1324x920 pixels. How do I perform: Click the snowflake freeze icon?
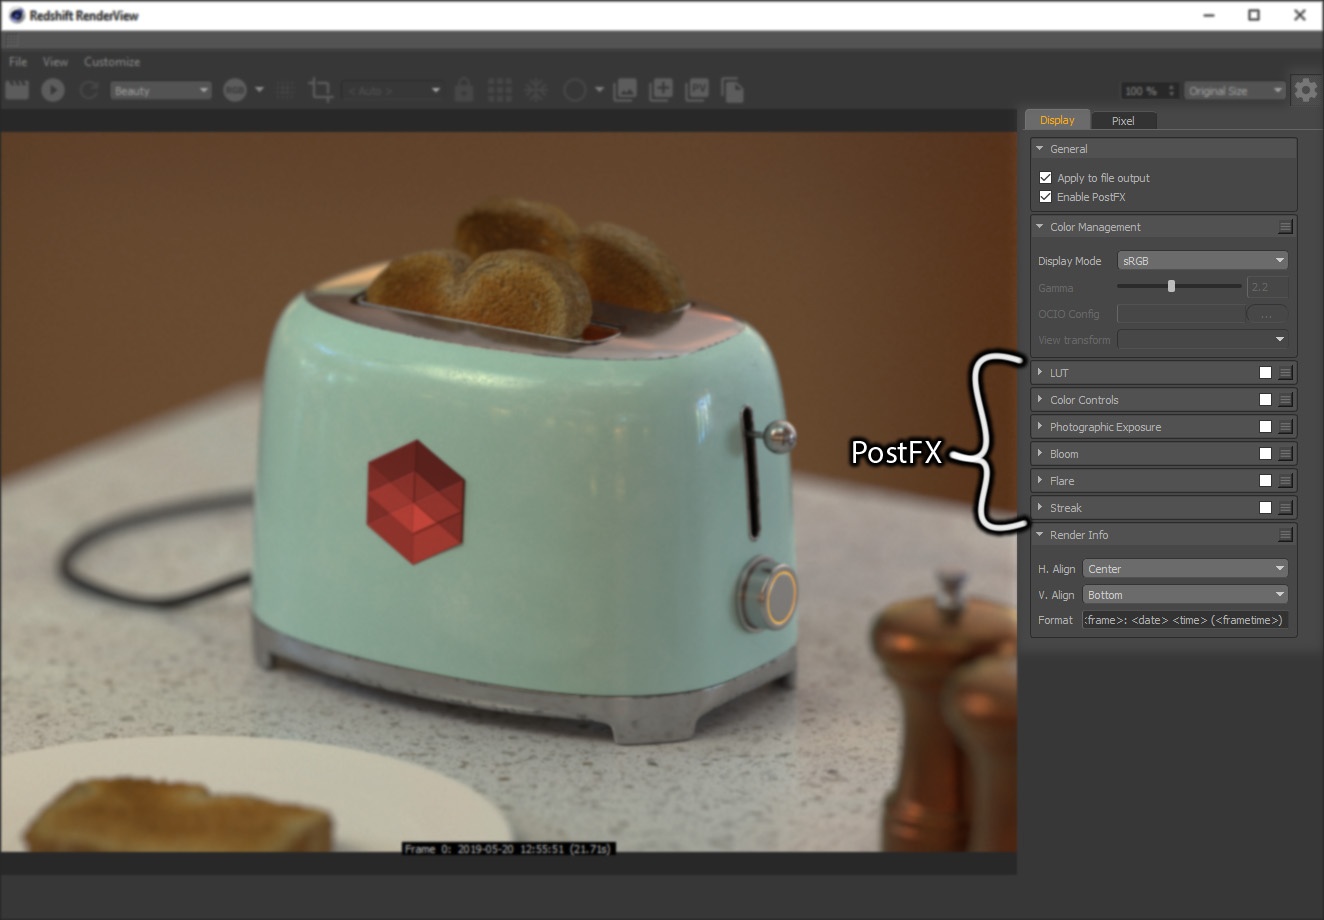pyautogui.click(x=537, y=90)
